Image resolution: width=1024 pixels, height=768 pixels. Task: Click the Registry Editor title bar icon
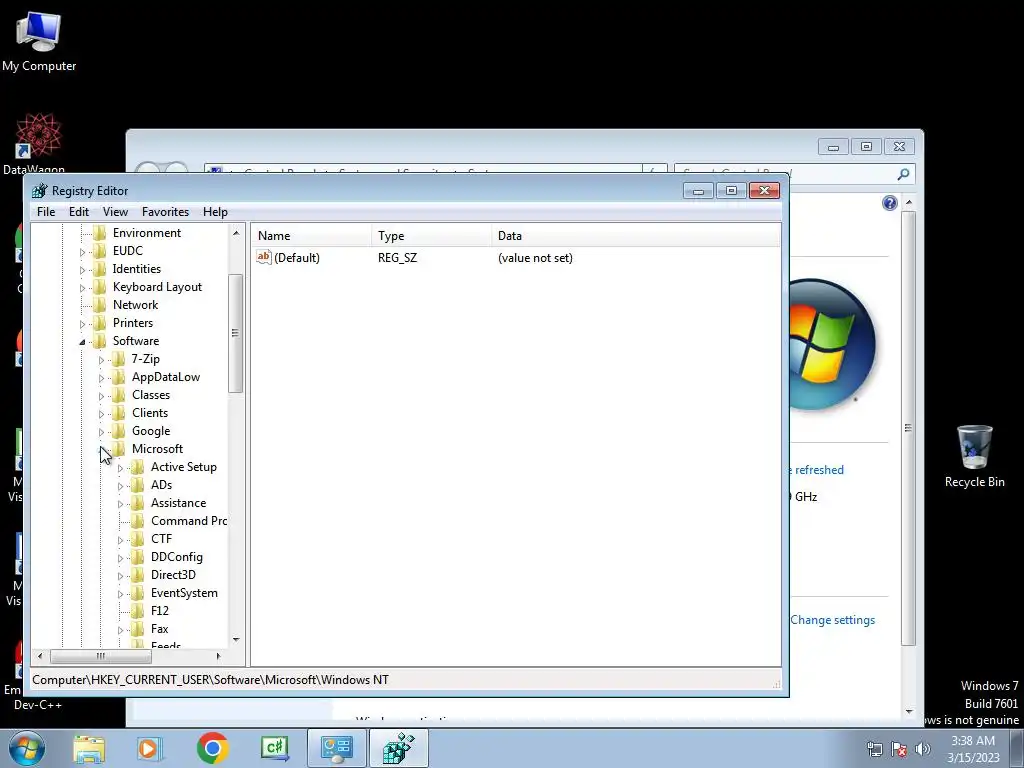coord(40,191)
